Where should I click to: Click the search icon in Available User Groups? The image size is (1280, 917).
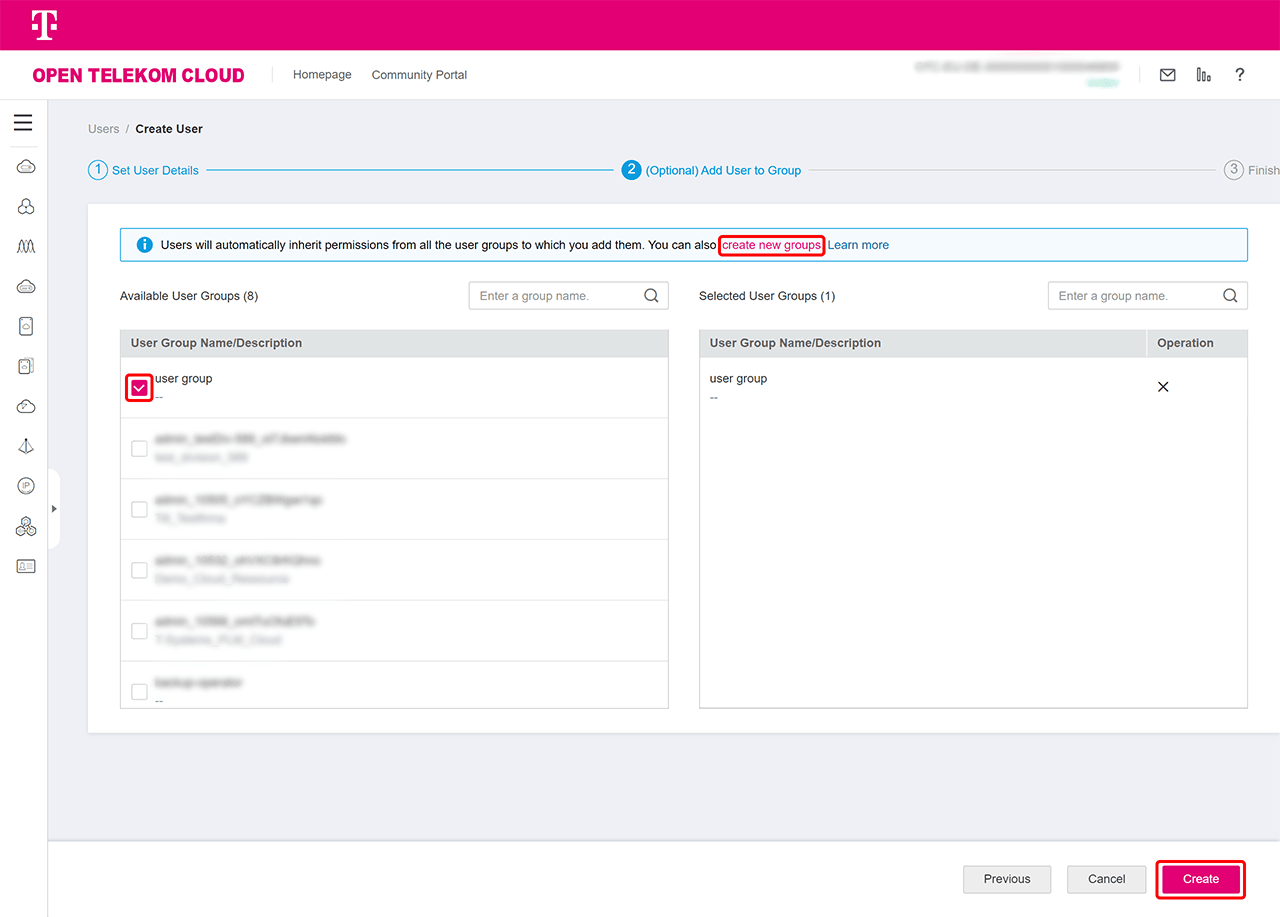pos(651,296)
